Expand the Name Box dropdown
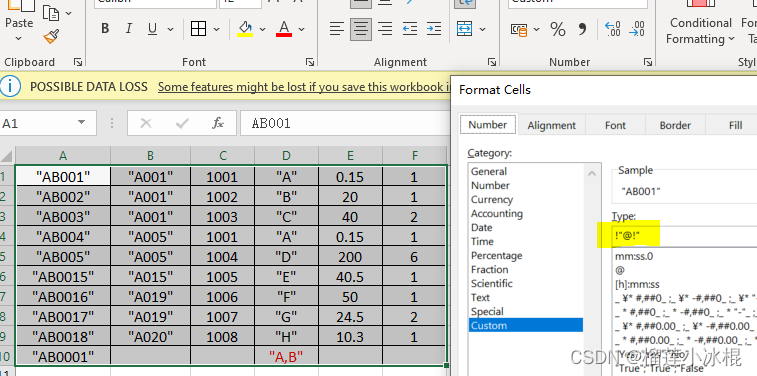Viewport: 757px width, 376px height. [81, 123]
